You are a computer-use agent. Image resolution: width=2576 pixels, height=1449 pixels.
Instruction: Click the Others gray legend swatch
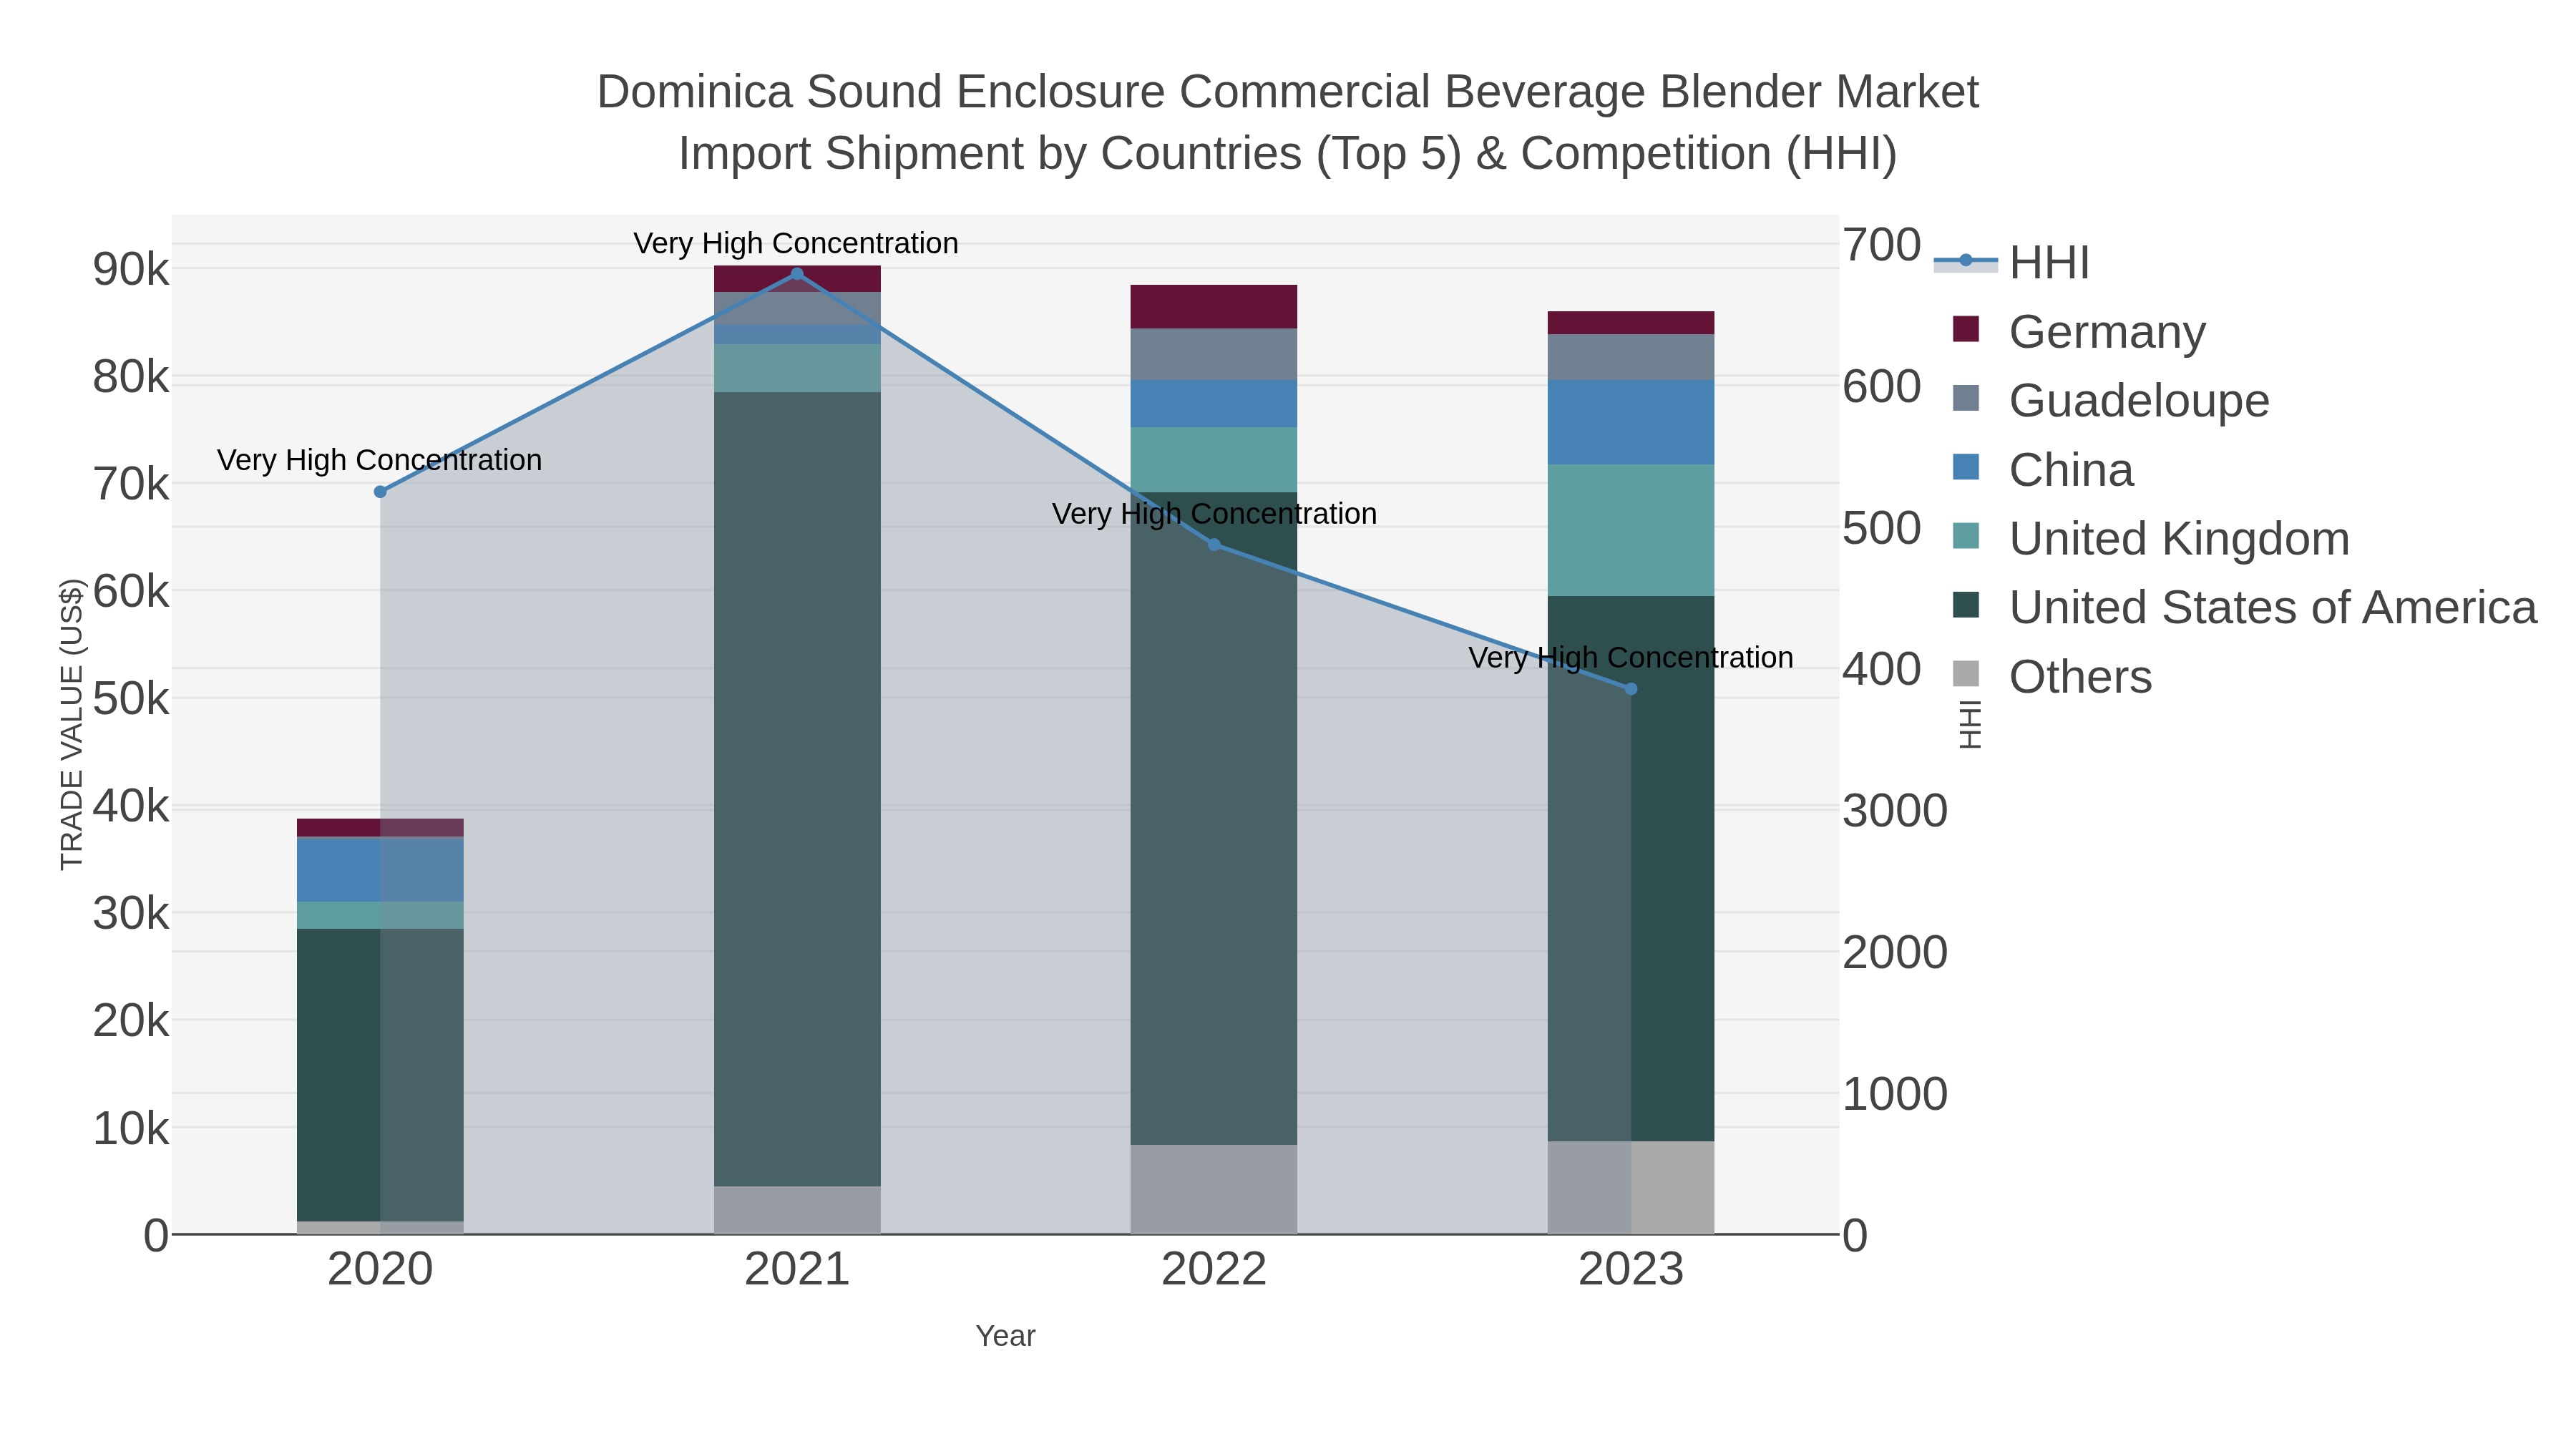(1966, 674)
